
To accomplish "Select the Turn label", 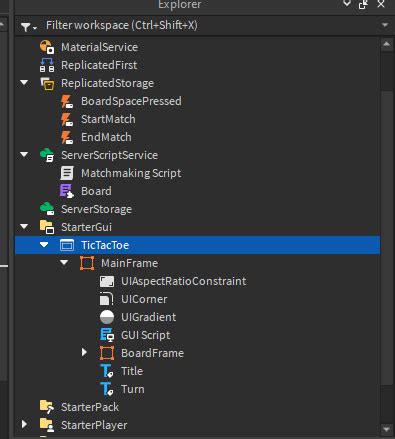I will pyautogui.click(x=133, y=389).
